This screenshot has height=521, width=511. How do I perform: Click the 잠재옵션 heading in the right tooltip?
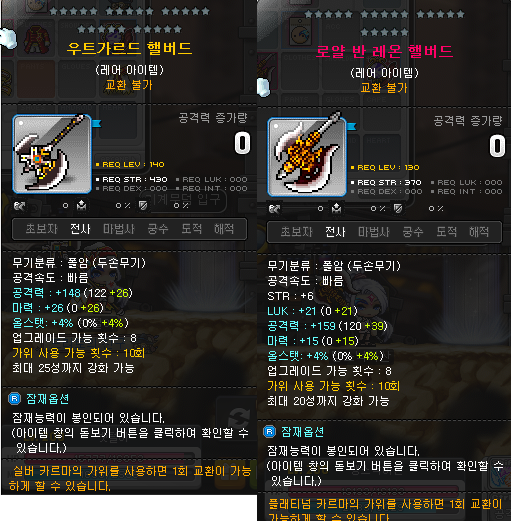(303, 432)
